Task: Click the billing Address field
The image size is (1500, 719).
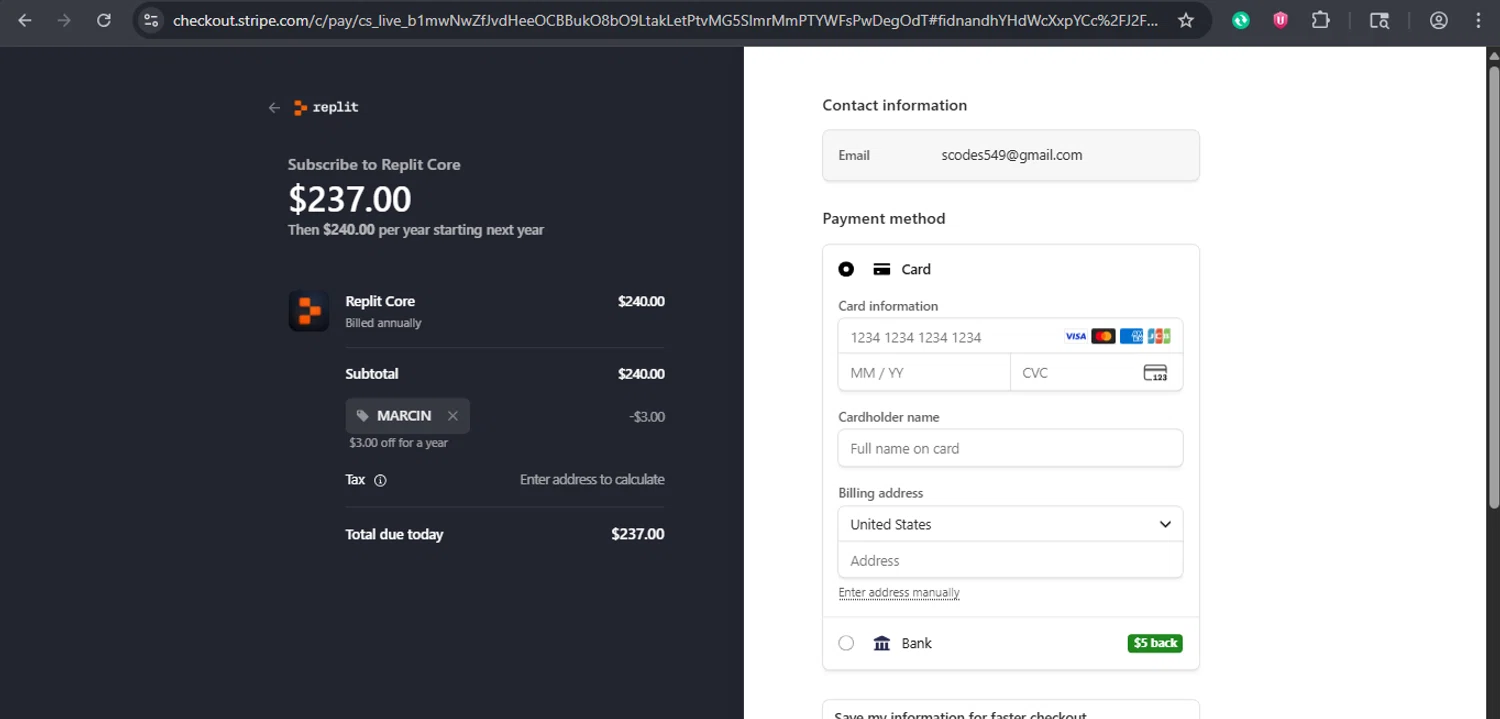Action: click(x=1010, y=561)
